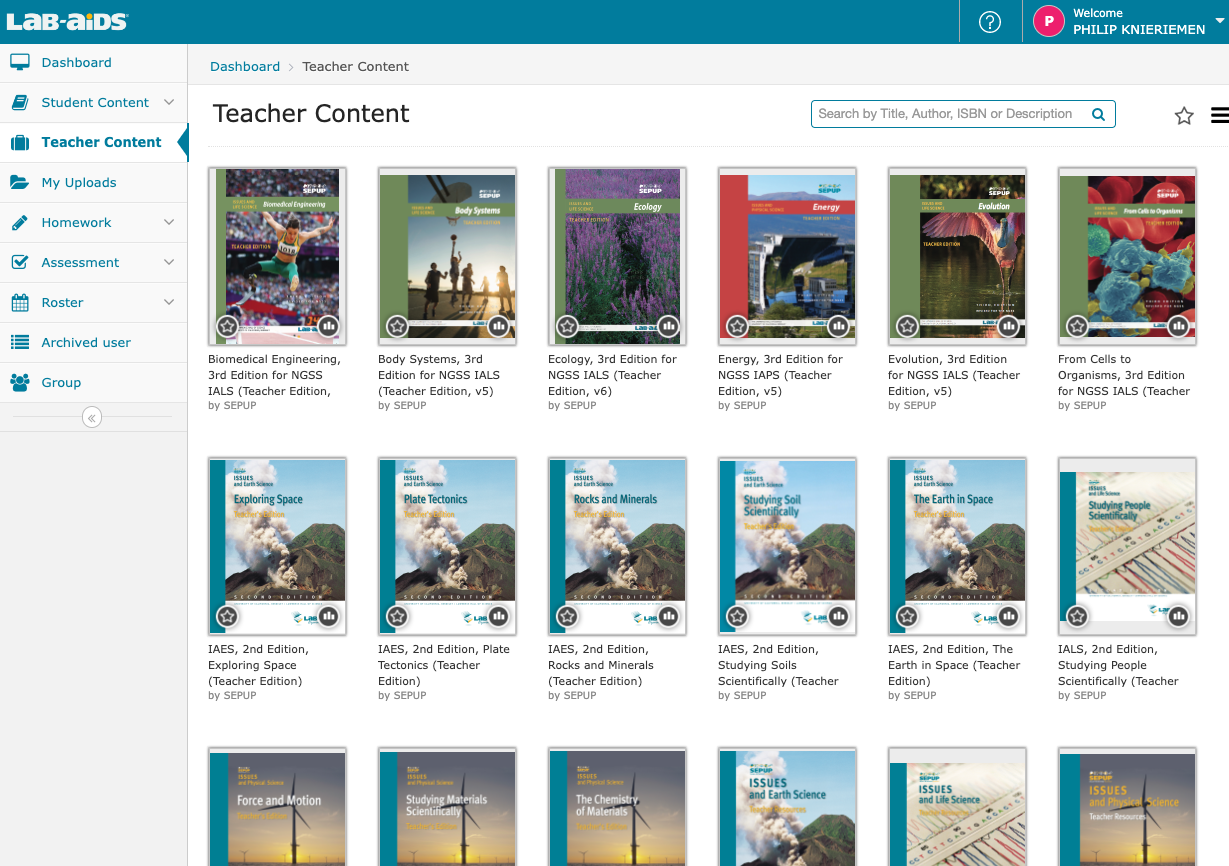Open Energy, 3rd Edition title link

780,375
